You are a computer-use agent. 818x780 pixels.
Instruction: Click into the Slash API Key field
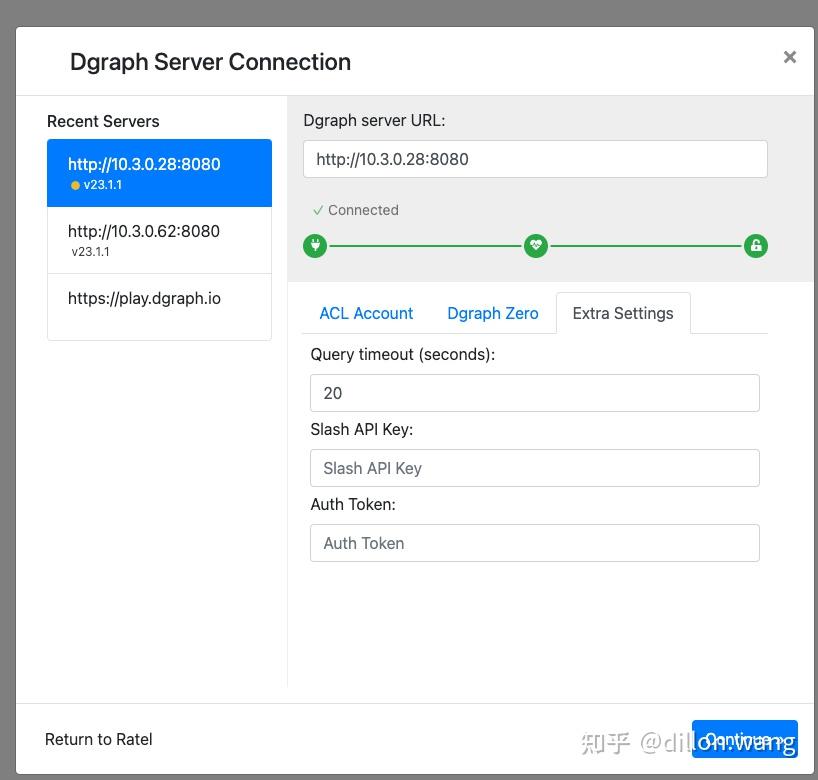coord(535,468)
